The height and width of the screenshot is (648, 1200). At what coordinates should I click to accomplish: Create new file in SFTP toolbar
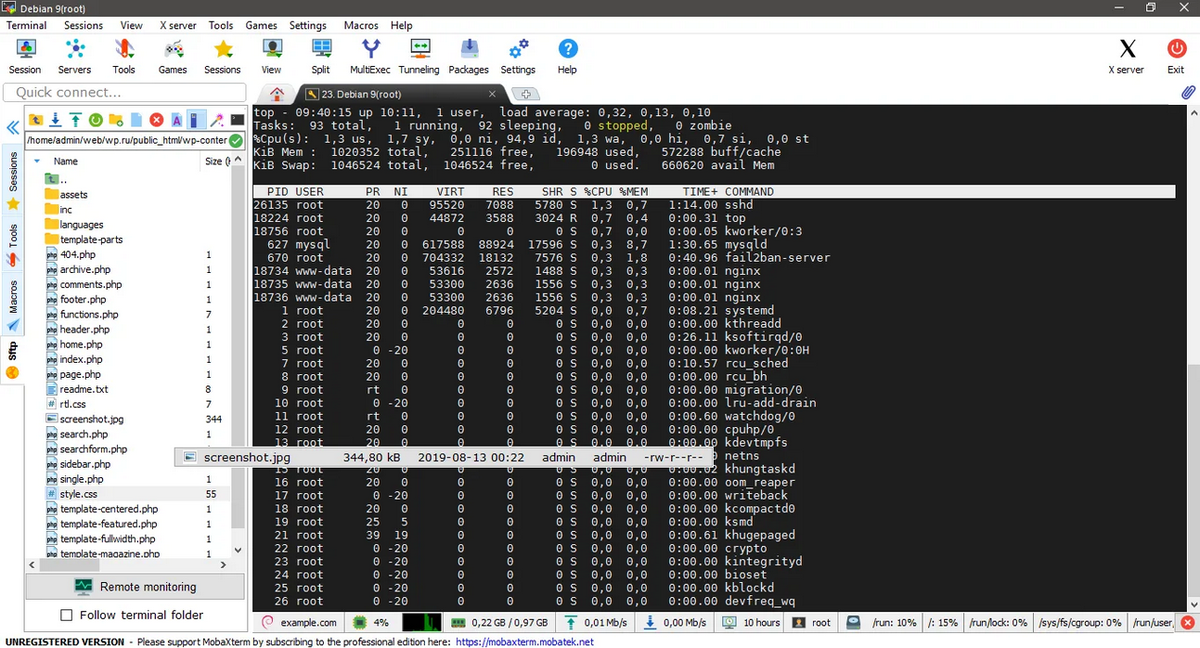[136, 119]
